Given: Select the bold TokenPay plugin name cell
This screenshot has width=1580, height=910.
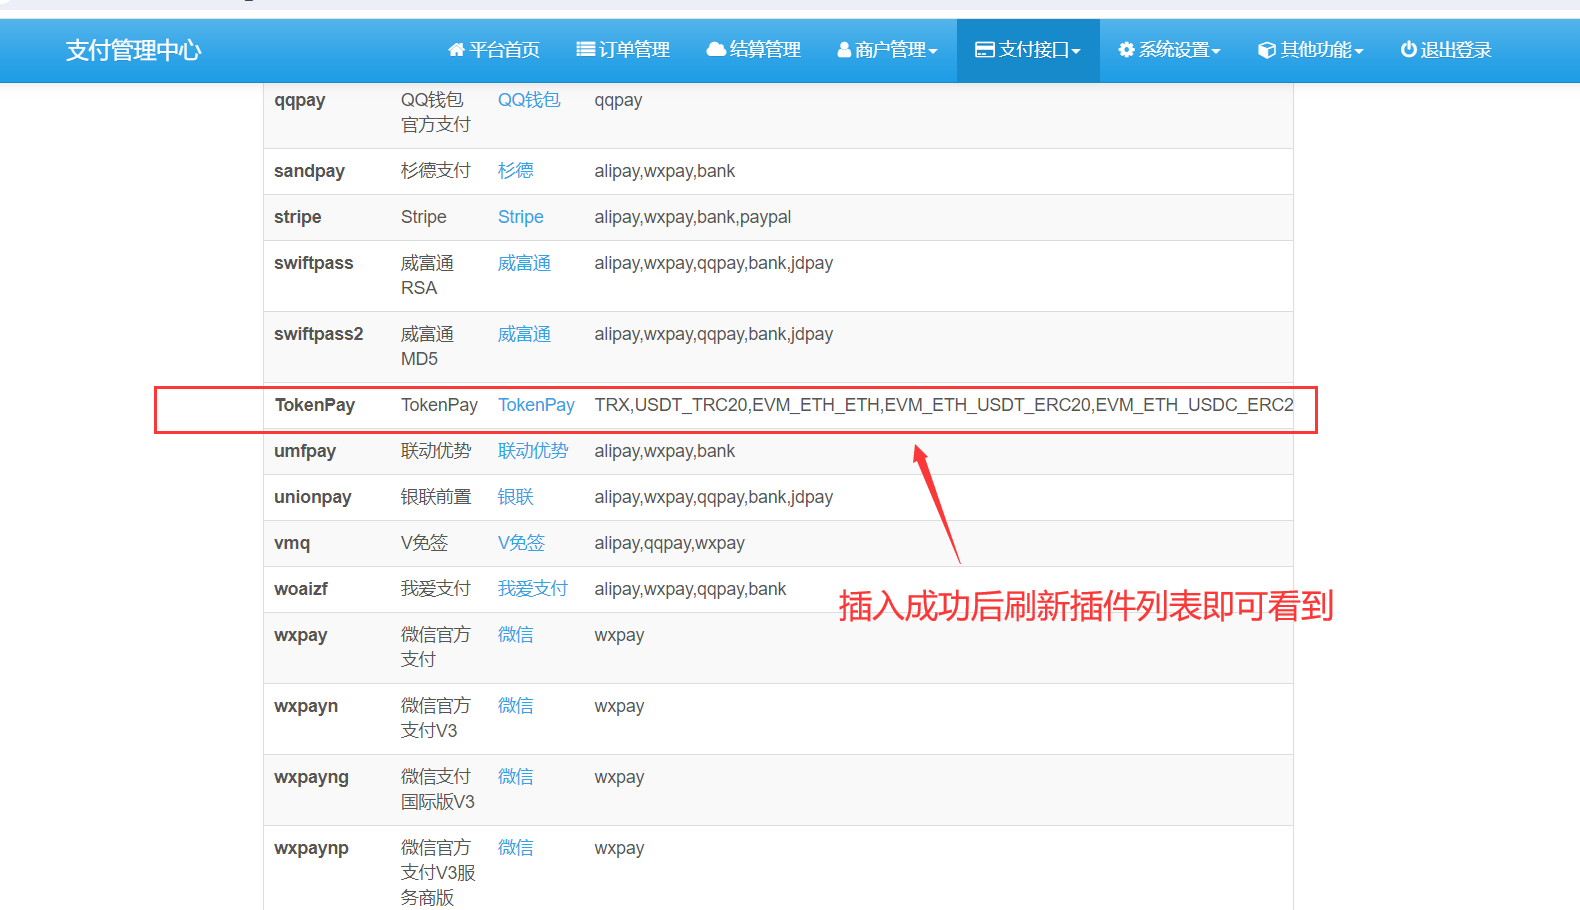Looking at the screenshot, I should click(x=315, y=405).
